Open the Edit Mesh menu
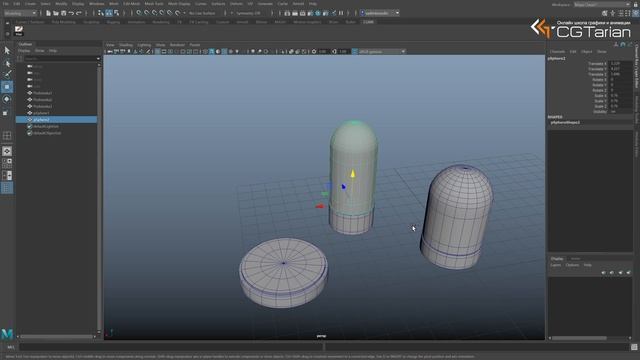This screenshot has width=640, height=360. pos(131,4)
